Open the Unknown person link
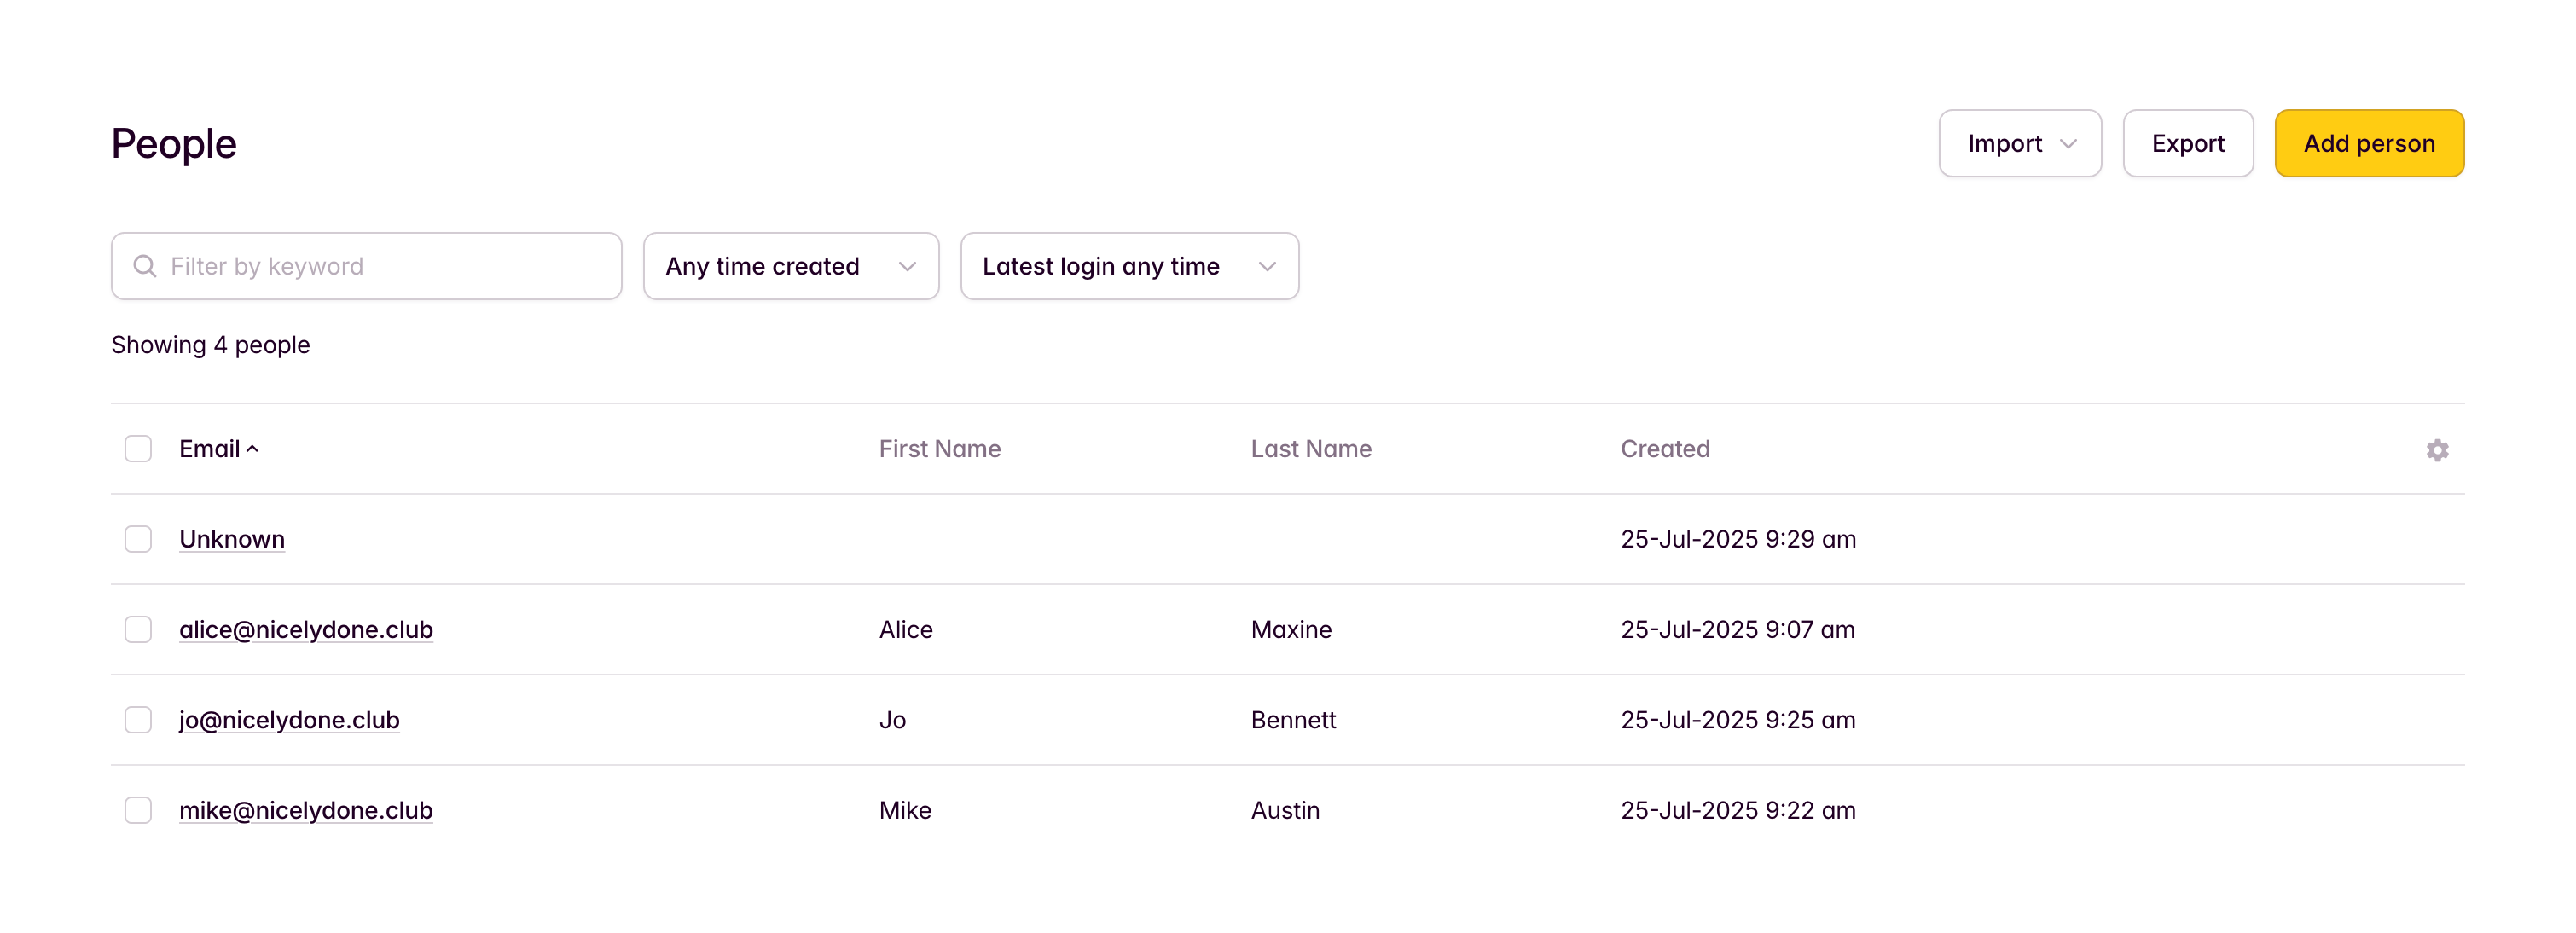Screen dimensions: 2576x933 pos(232,539)
